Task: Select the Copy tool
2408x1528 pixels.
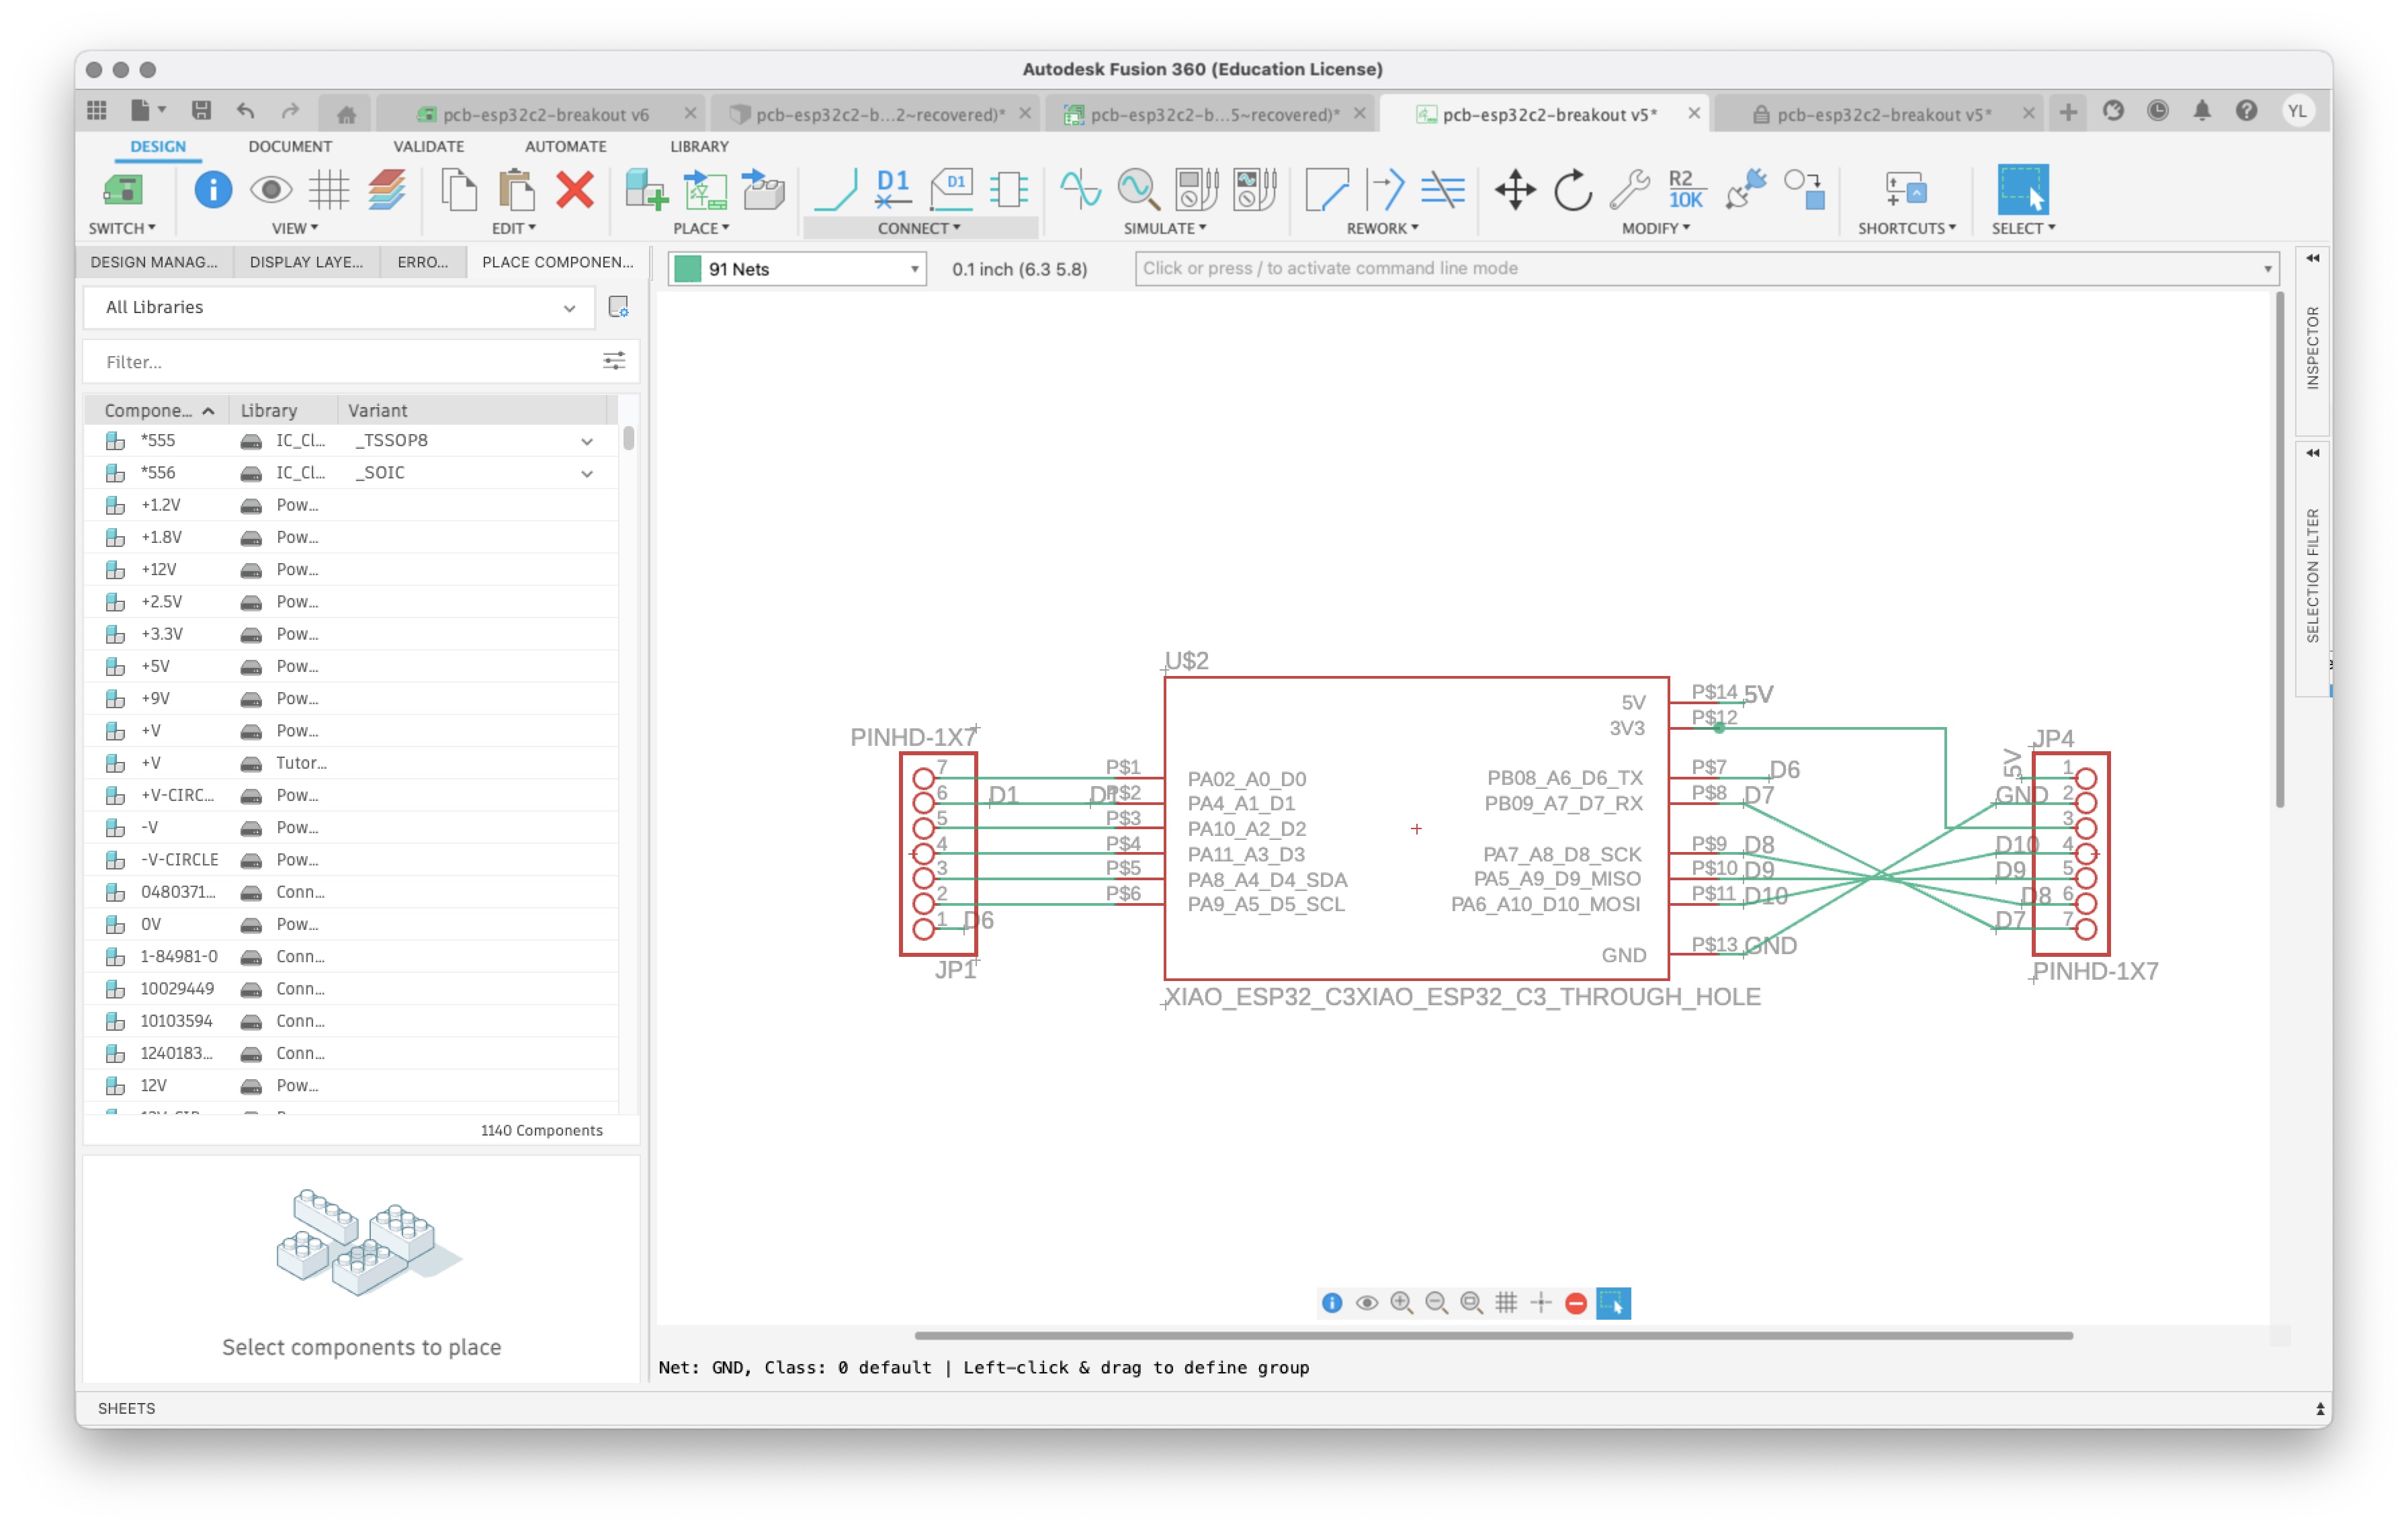Action: click(x=459, y=189)
